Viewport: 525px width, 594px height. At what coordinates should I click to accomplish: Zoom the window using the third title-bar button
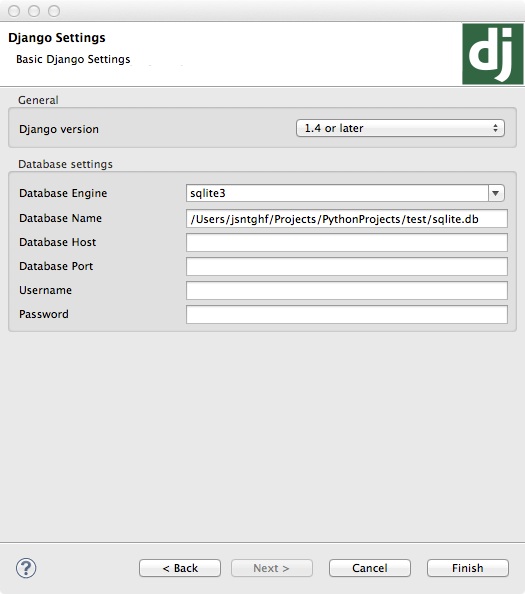click(x=54, y=11)
